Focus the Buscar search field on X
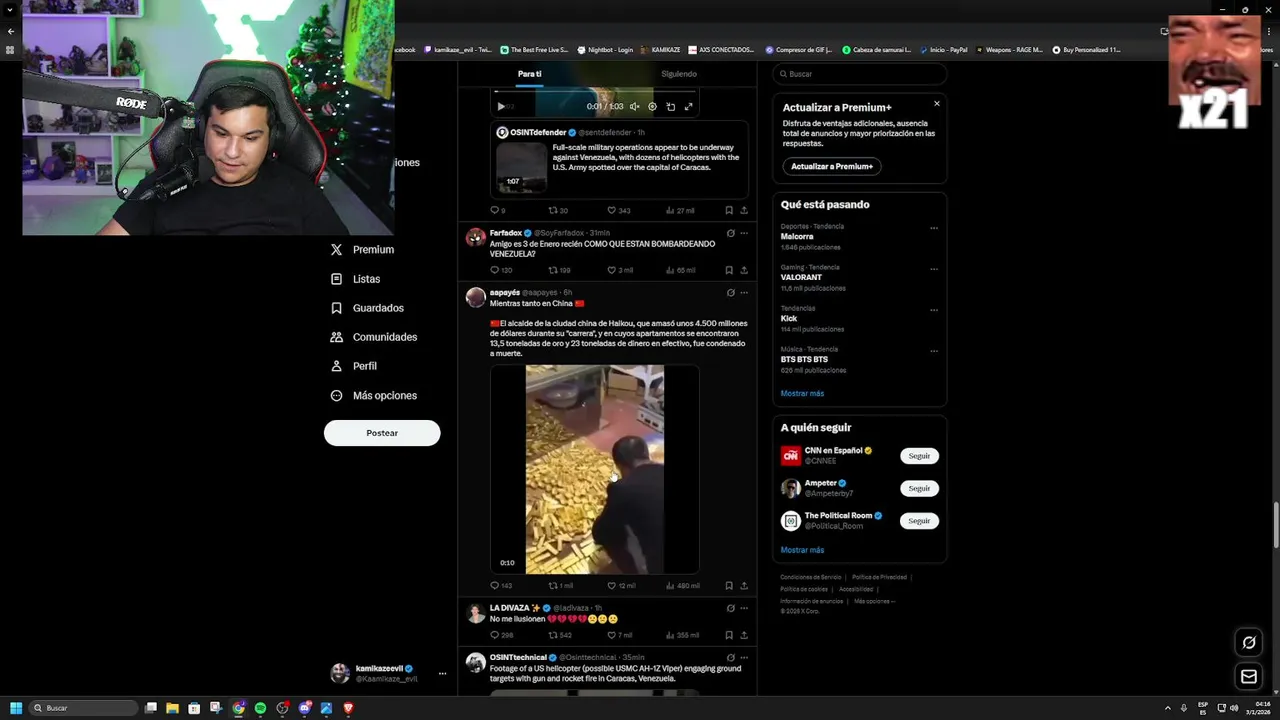 (x=860, y=74)
